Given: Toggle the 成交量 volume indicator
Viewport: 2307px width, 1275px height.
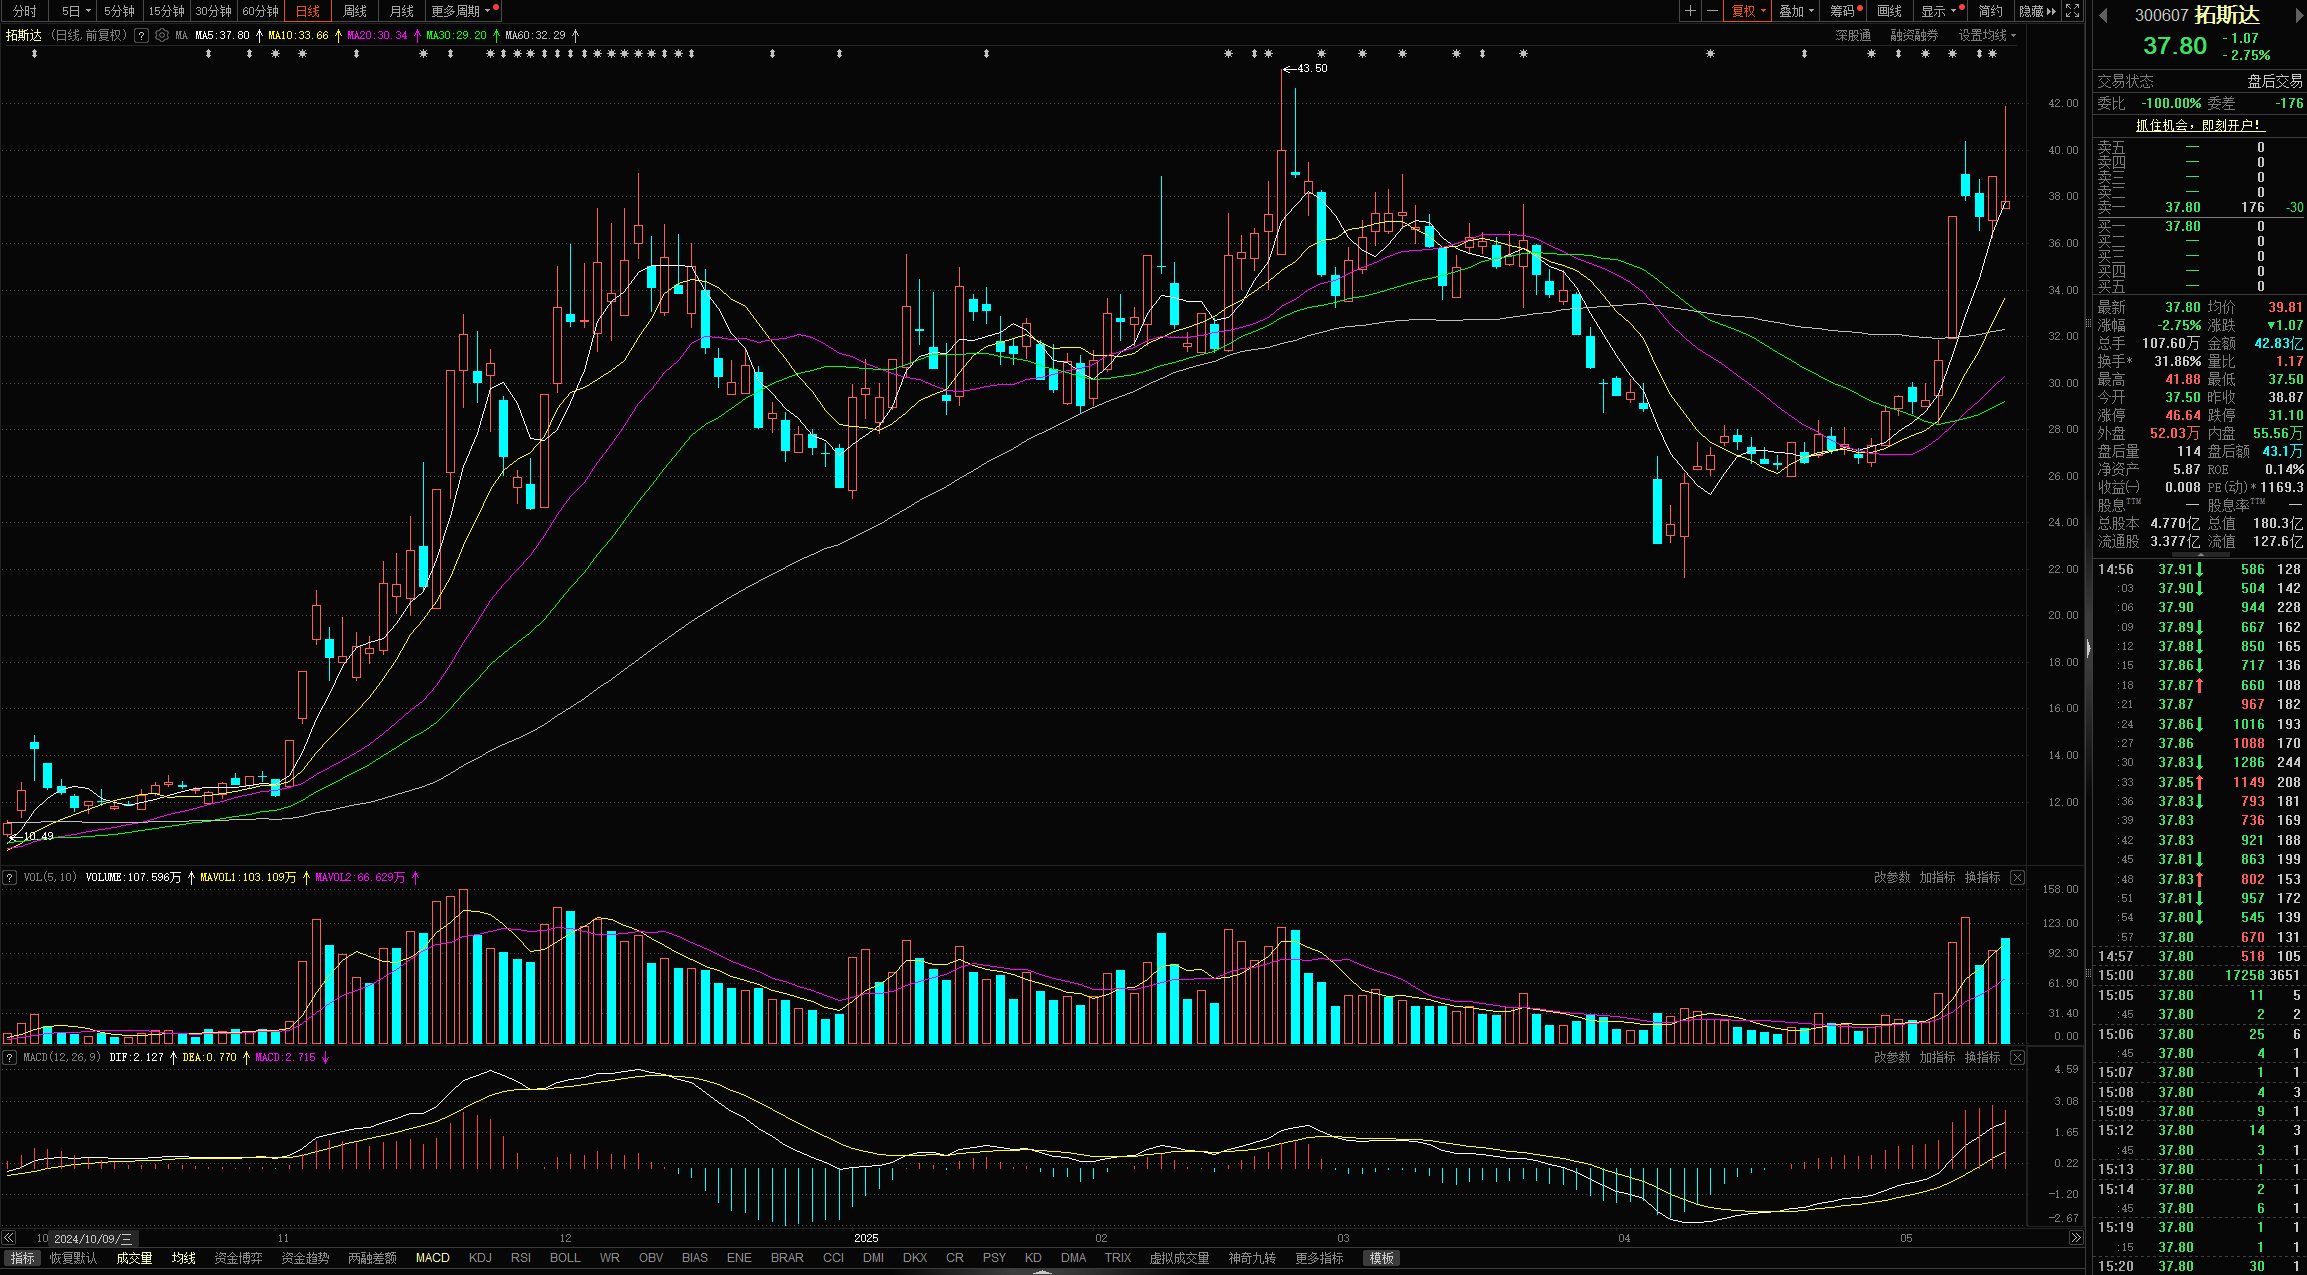Looking at the screenshot, I should pos(134,1258).
